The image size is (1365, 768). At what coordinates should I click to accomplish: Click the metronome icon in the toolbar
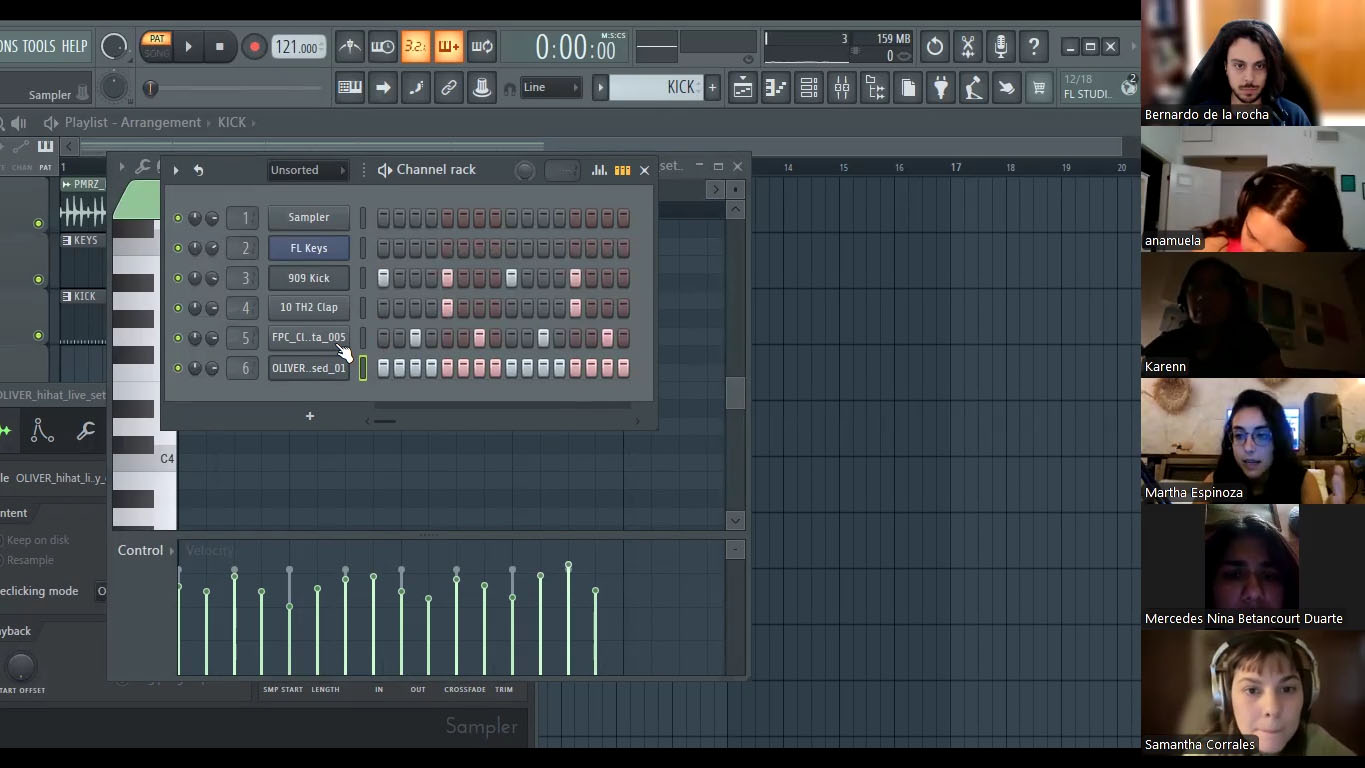tap(349, 46)
